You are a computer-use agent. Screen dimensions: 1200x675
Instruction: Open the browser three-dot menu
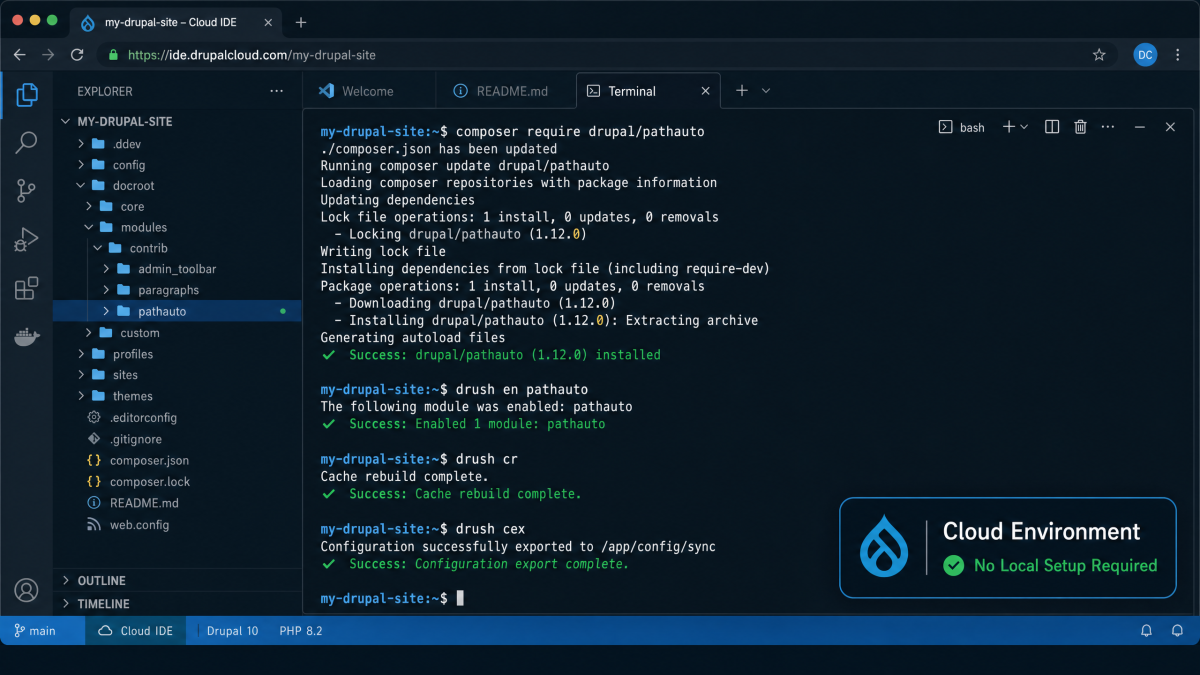coord(1180,55)
